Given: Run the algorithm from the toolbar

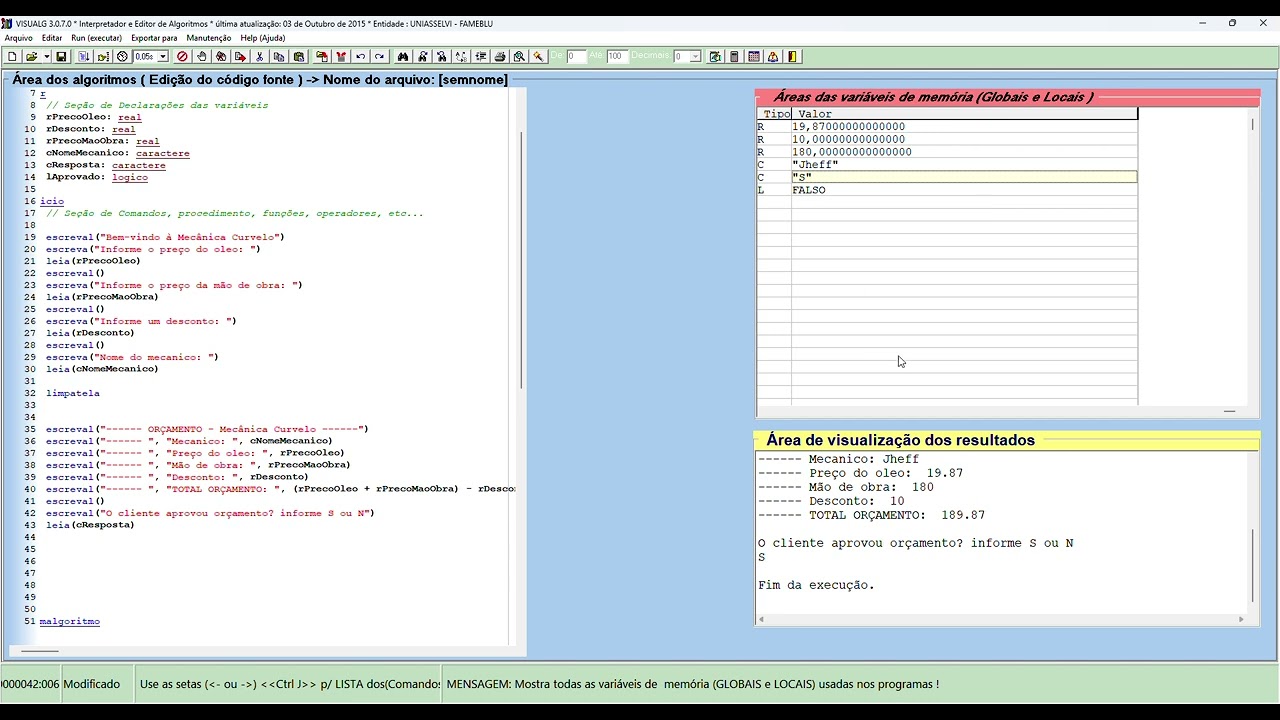Looking at the screenshot, I should tap(84, 57).
